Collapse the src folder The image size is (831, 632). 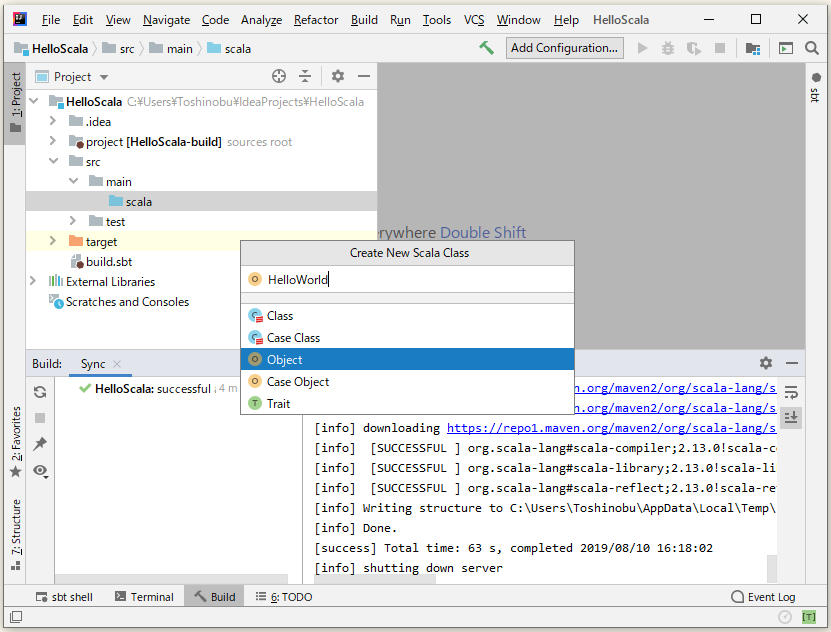[x=54, y=161]
